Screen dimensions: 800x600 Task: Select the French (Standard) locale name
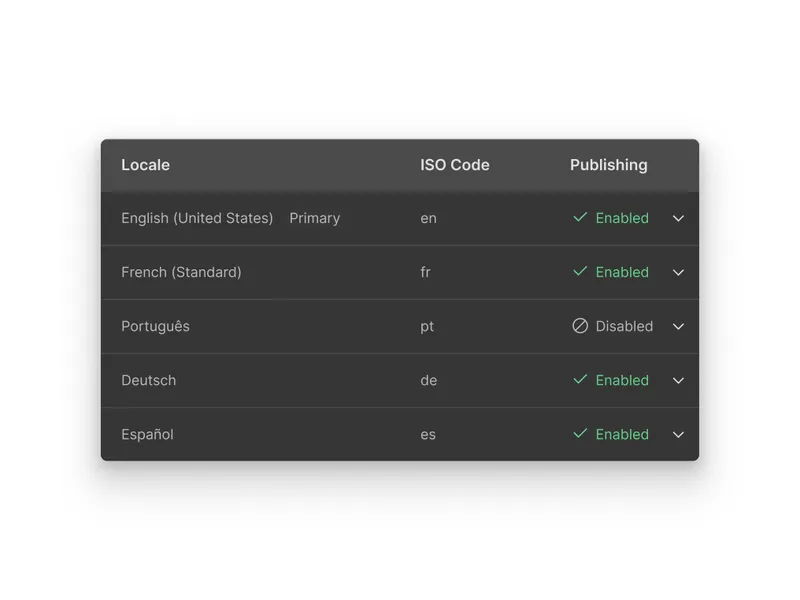(181, 272)
